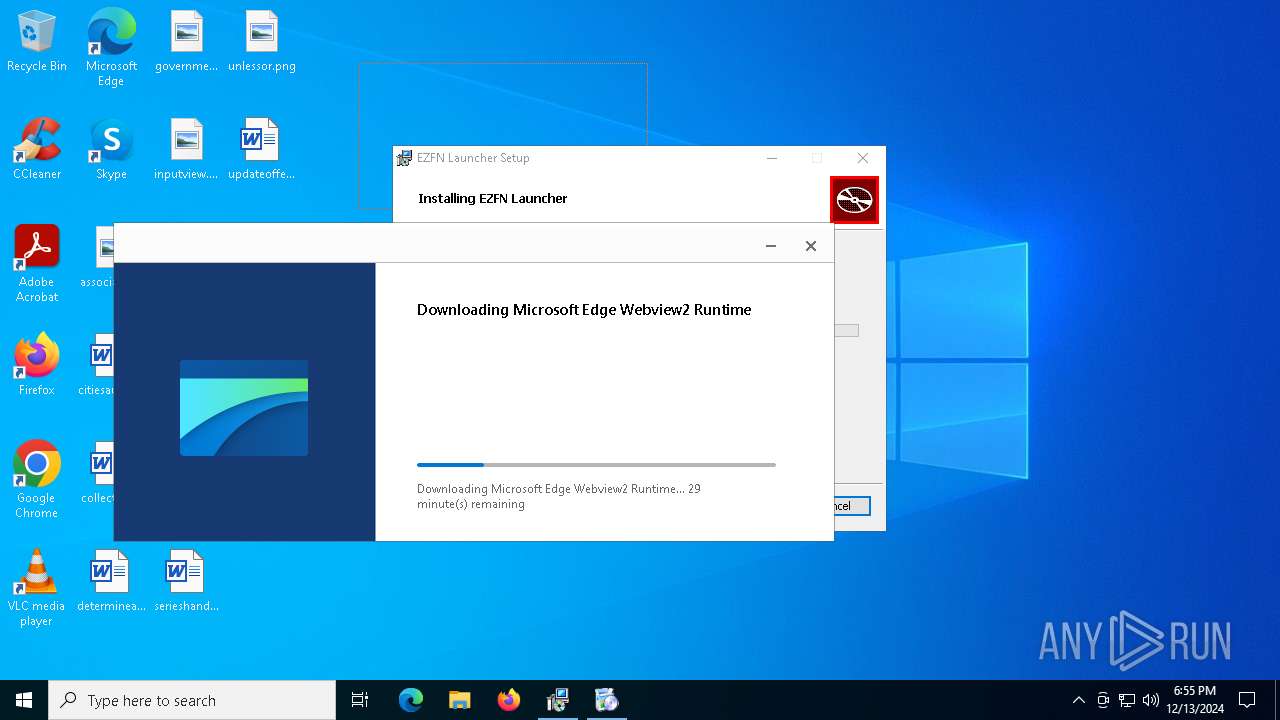This screenshot has height=720, width=1280.
Task: Click the Edge Webview2 logo graphic
Action: point(244,408)
